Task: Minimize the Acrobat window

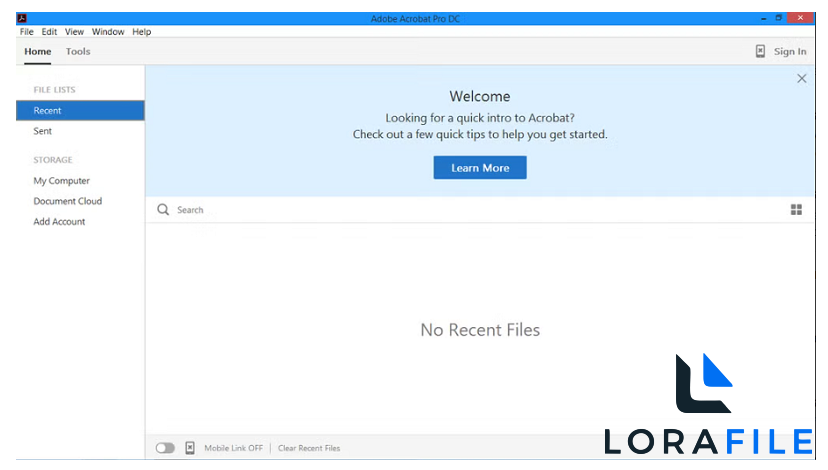Action: (764, 18)
